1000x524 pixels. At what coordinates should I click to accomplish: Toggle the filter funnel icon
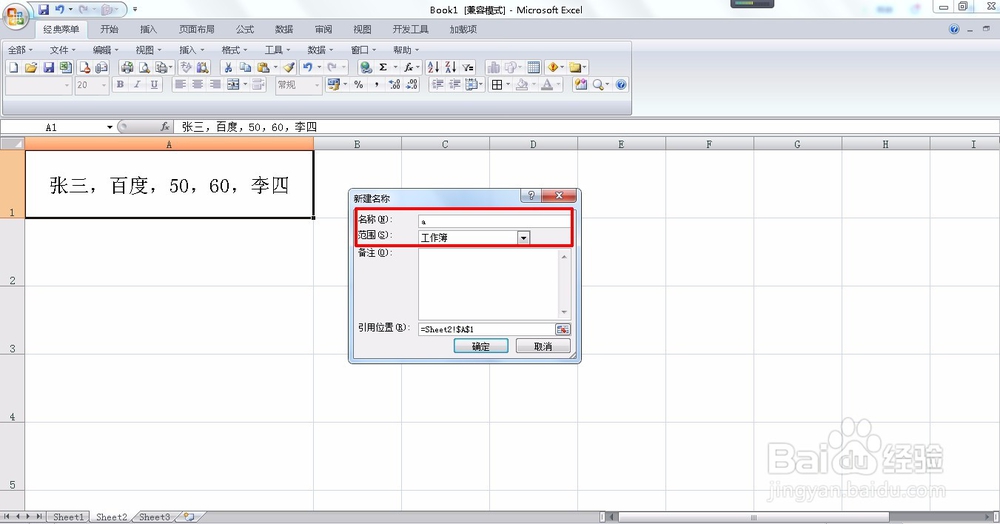[468, 67]
